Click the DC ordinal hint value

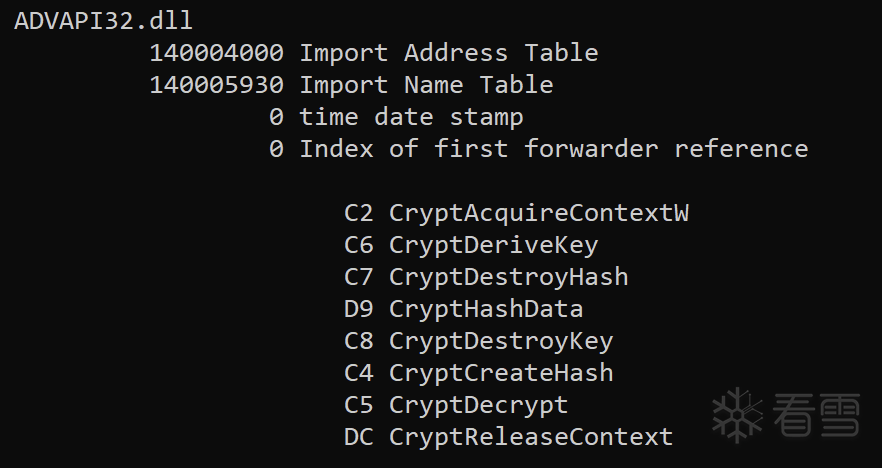(359, 437)
